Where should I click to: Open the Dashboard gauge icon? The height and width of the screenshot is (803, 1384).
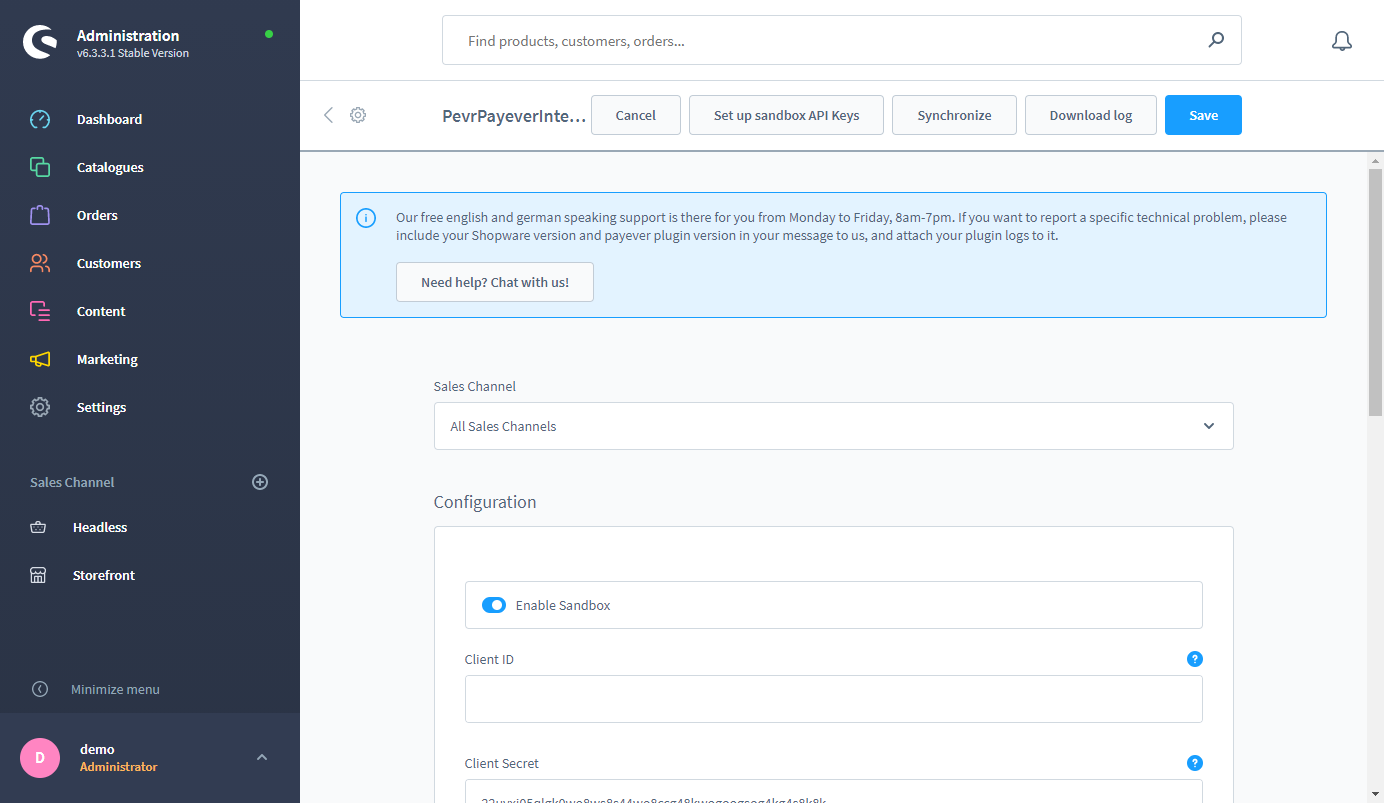[x=40, y=119]
